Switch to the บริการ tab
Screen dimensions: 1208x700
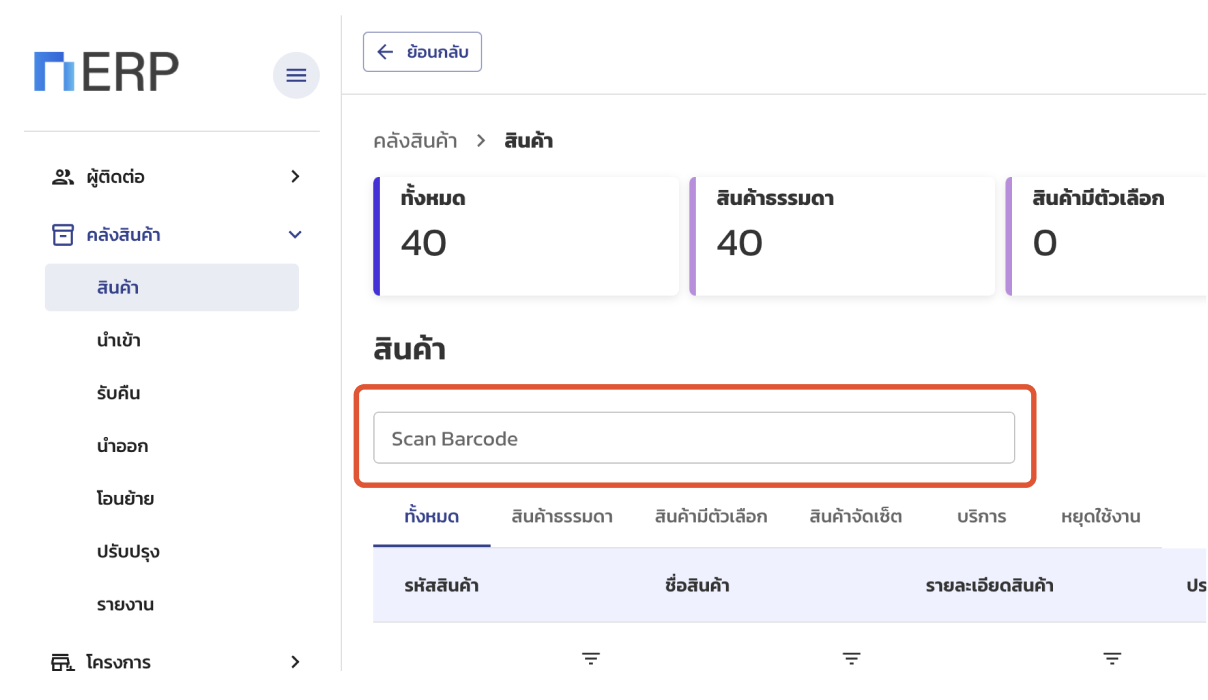click(981, 516)
